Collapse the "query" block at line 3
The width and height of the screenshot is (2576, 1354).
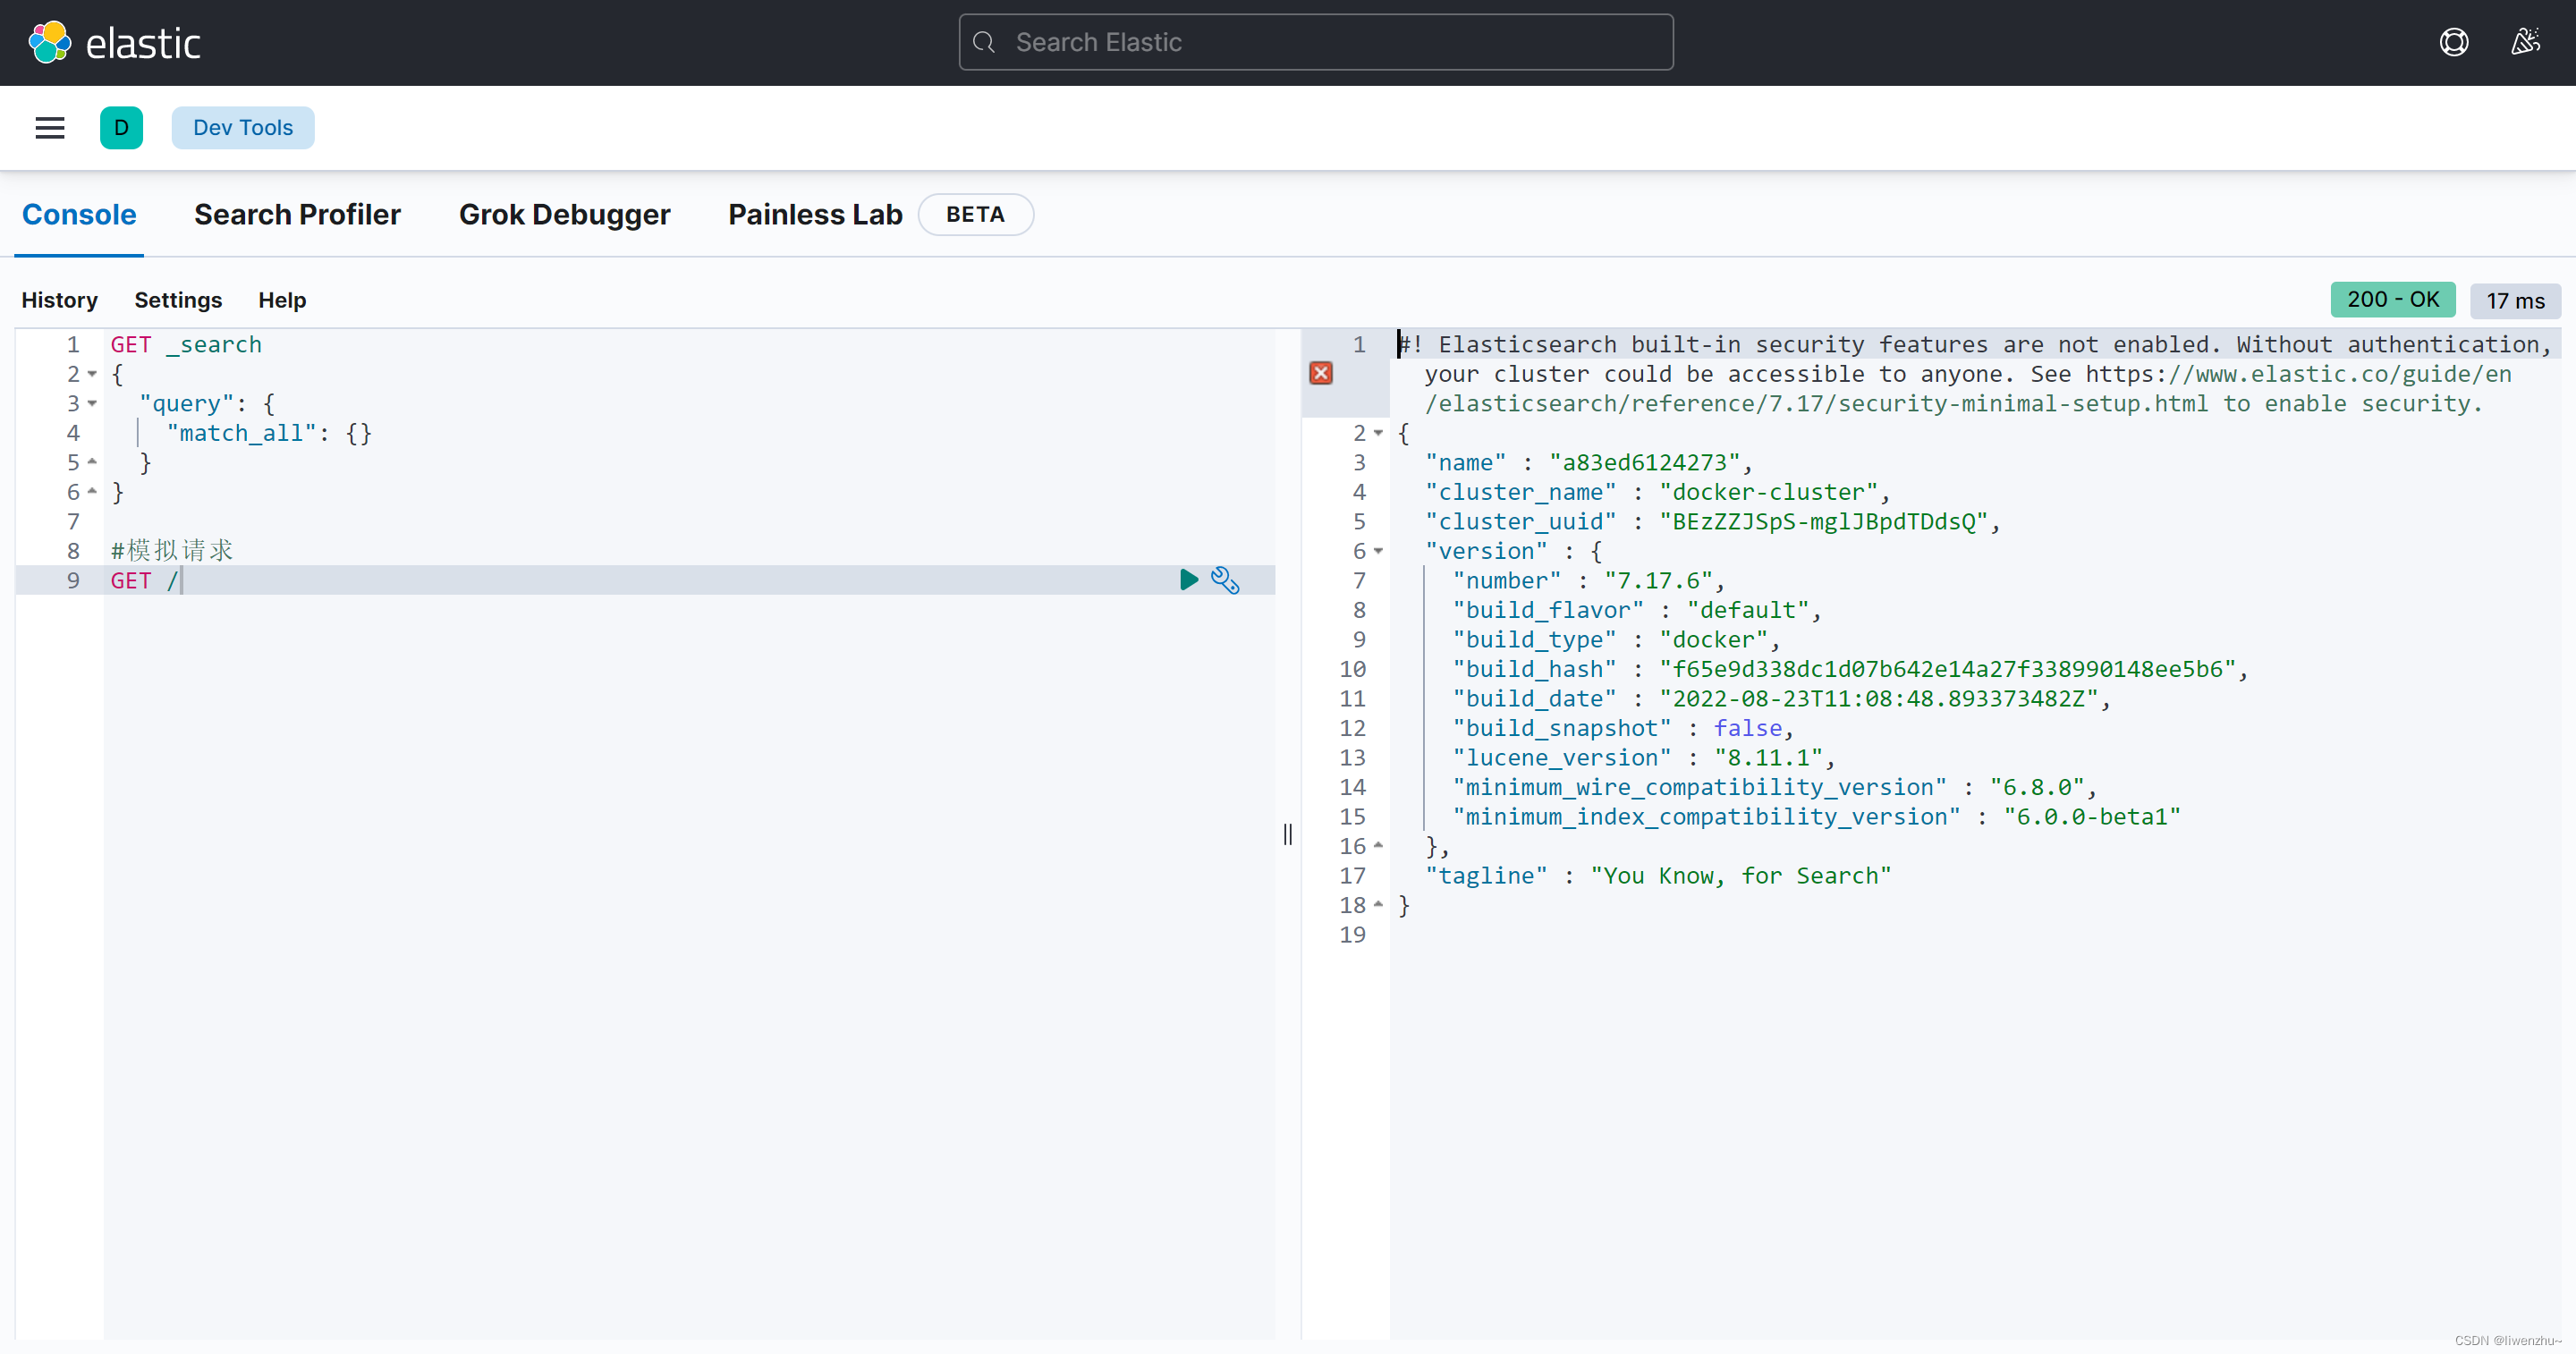point(92,404)
